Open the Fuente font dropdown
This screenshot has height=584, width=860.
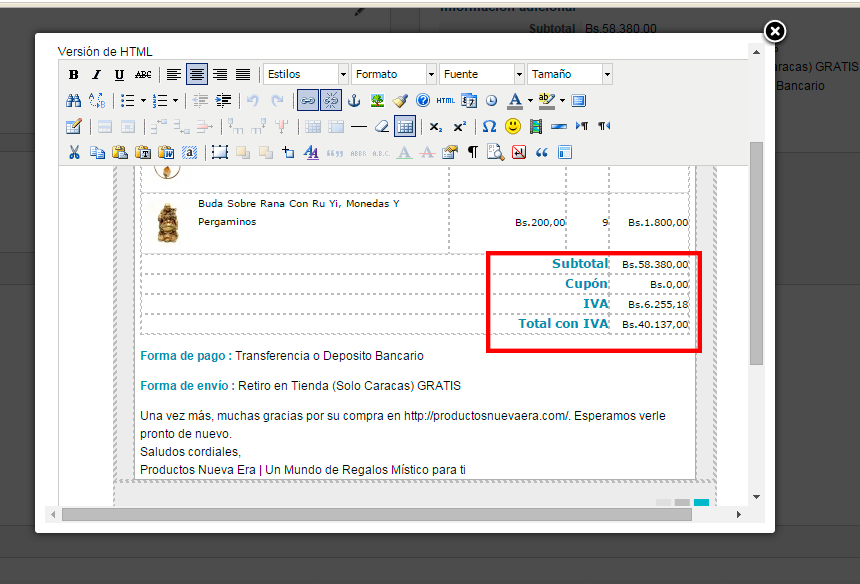pyautogui.click(x=482, y=74)
